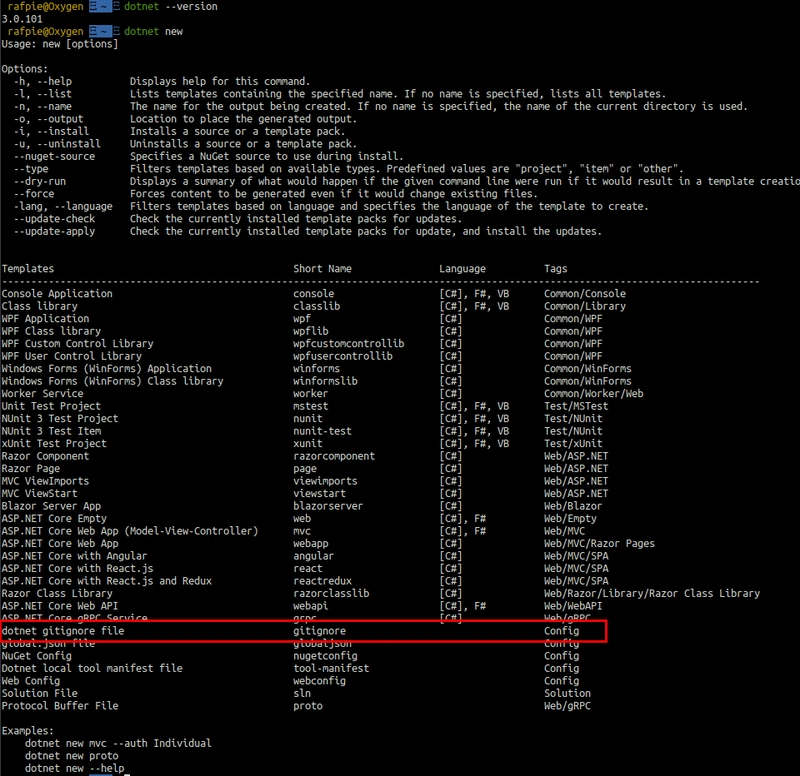
Task: Click the 'dotnet gitignore file' template name
Action: pos(63,631)
